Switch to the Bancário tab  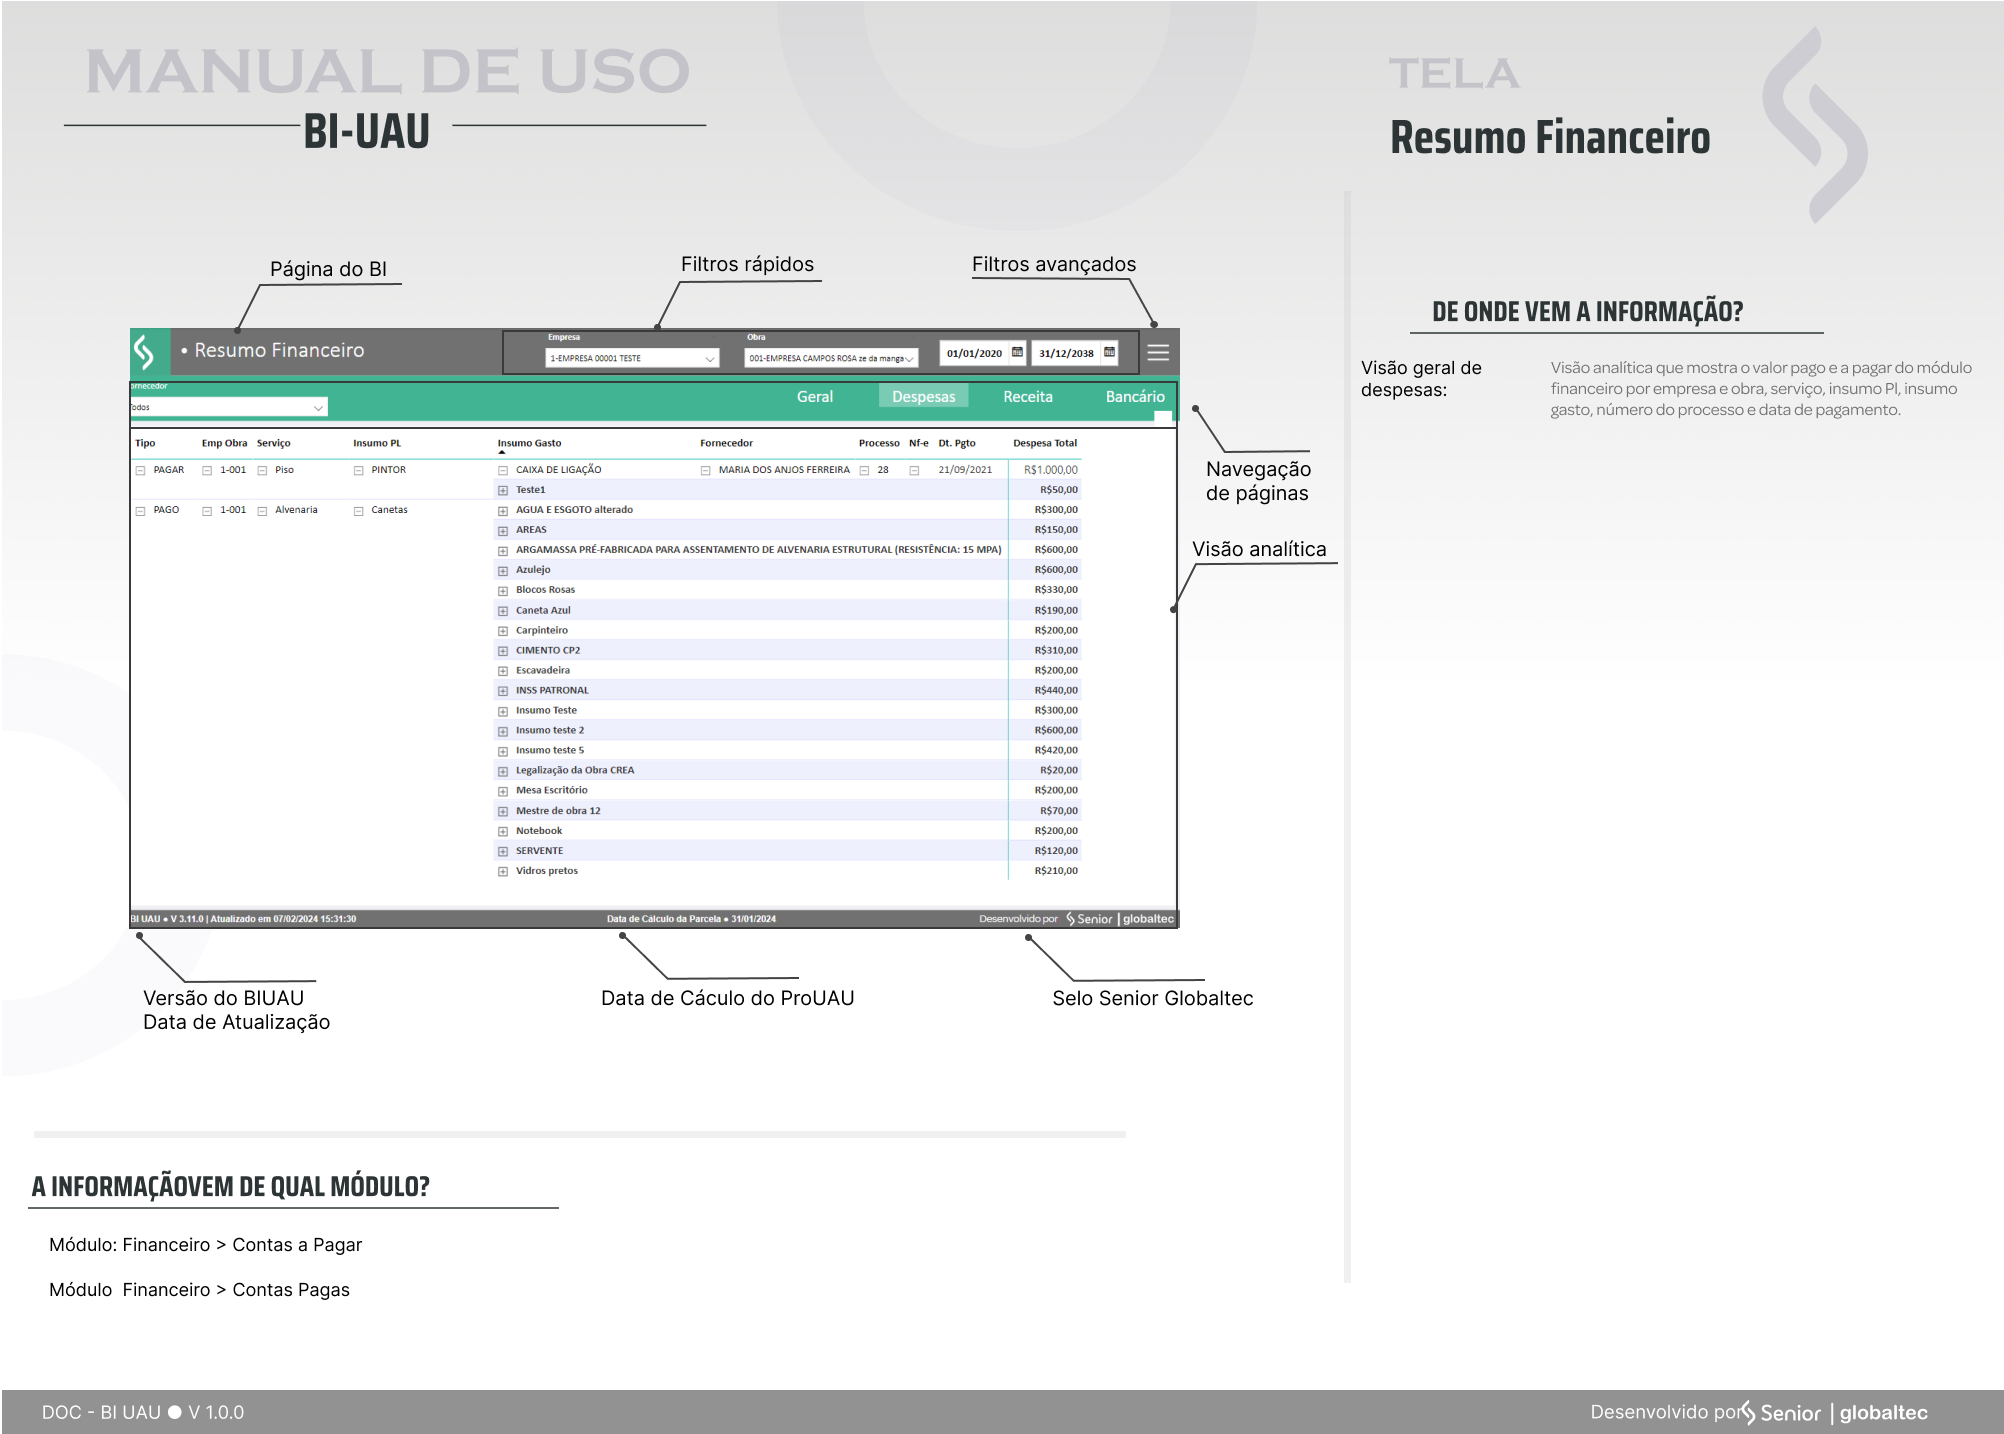click(1134, 397)
